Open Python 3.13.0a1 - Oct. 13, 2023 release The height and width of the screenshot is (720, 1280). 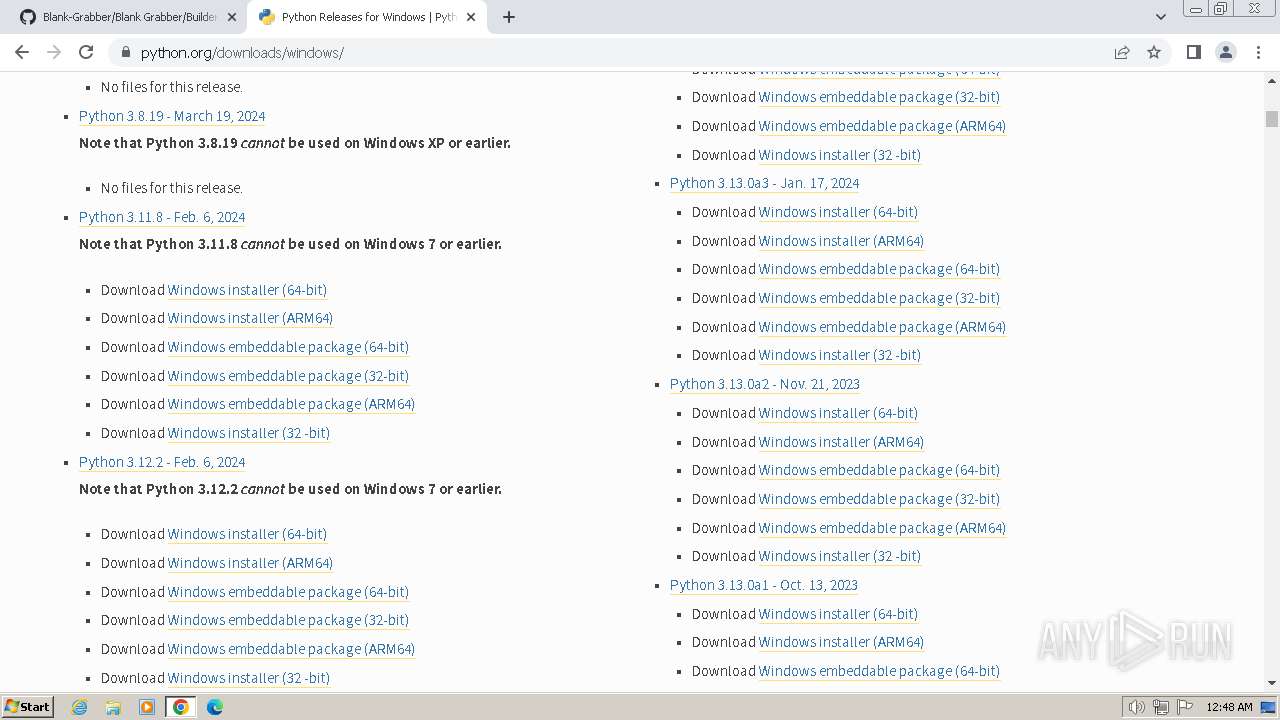[x=764, y=585]
